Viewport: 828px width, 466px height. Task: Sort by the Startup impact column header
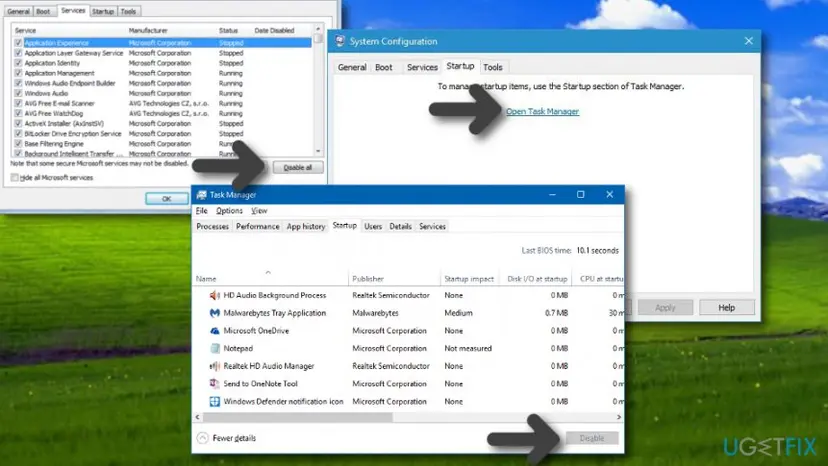469,278
